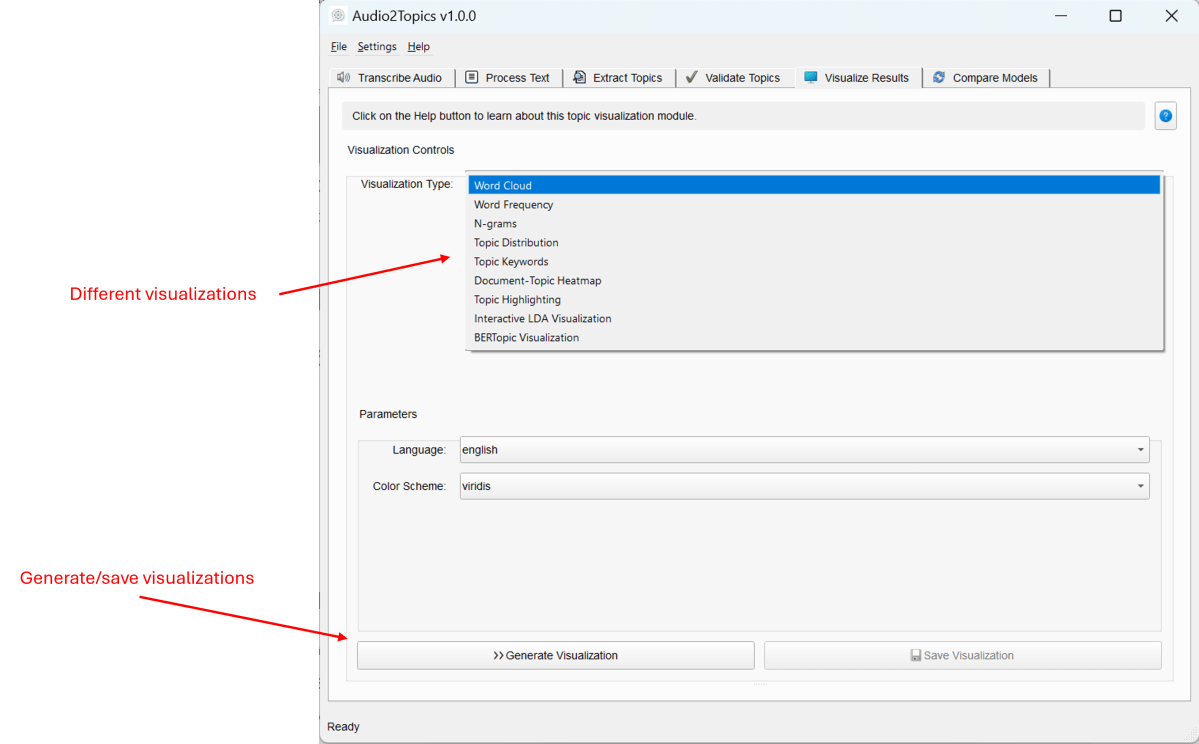The image size is (1199, 744).
Task: Choose Document-Topic Heatmap option
Action: pos(814,281)
